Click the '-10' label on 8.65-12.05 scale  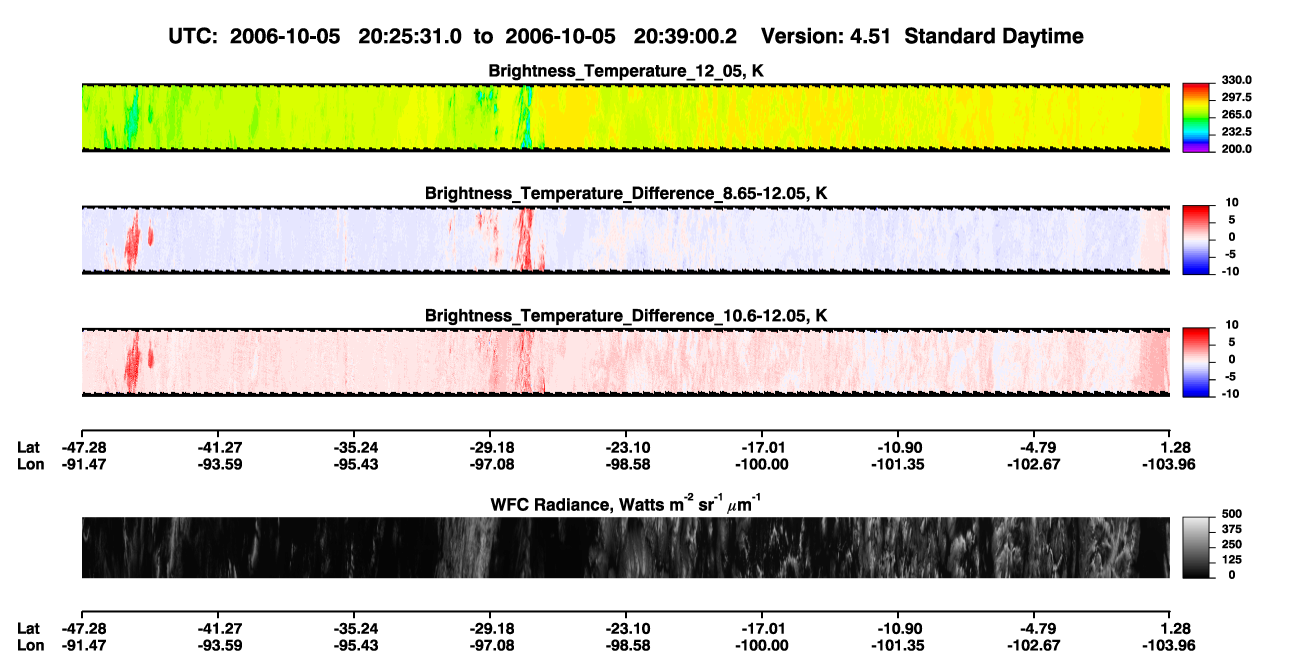[1229, 272]
